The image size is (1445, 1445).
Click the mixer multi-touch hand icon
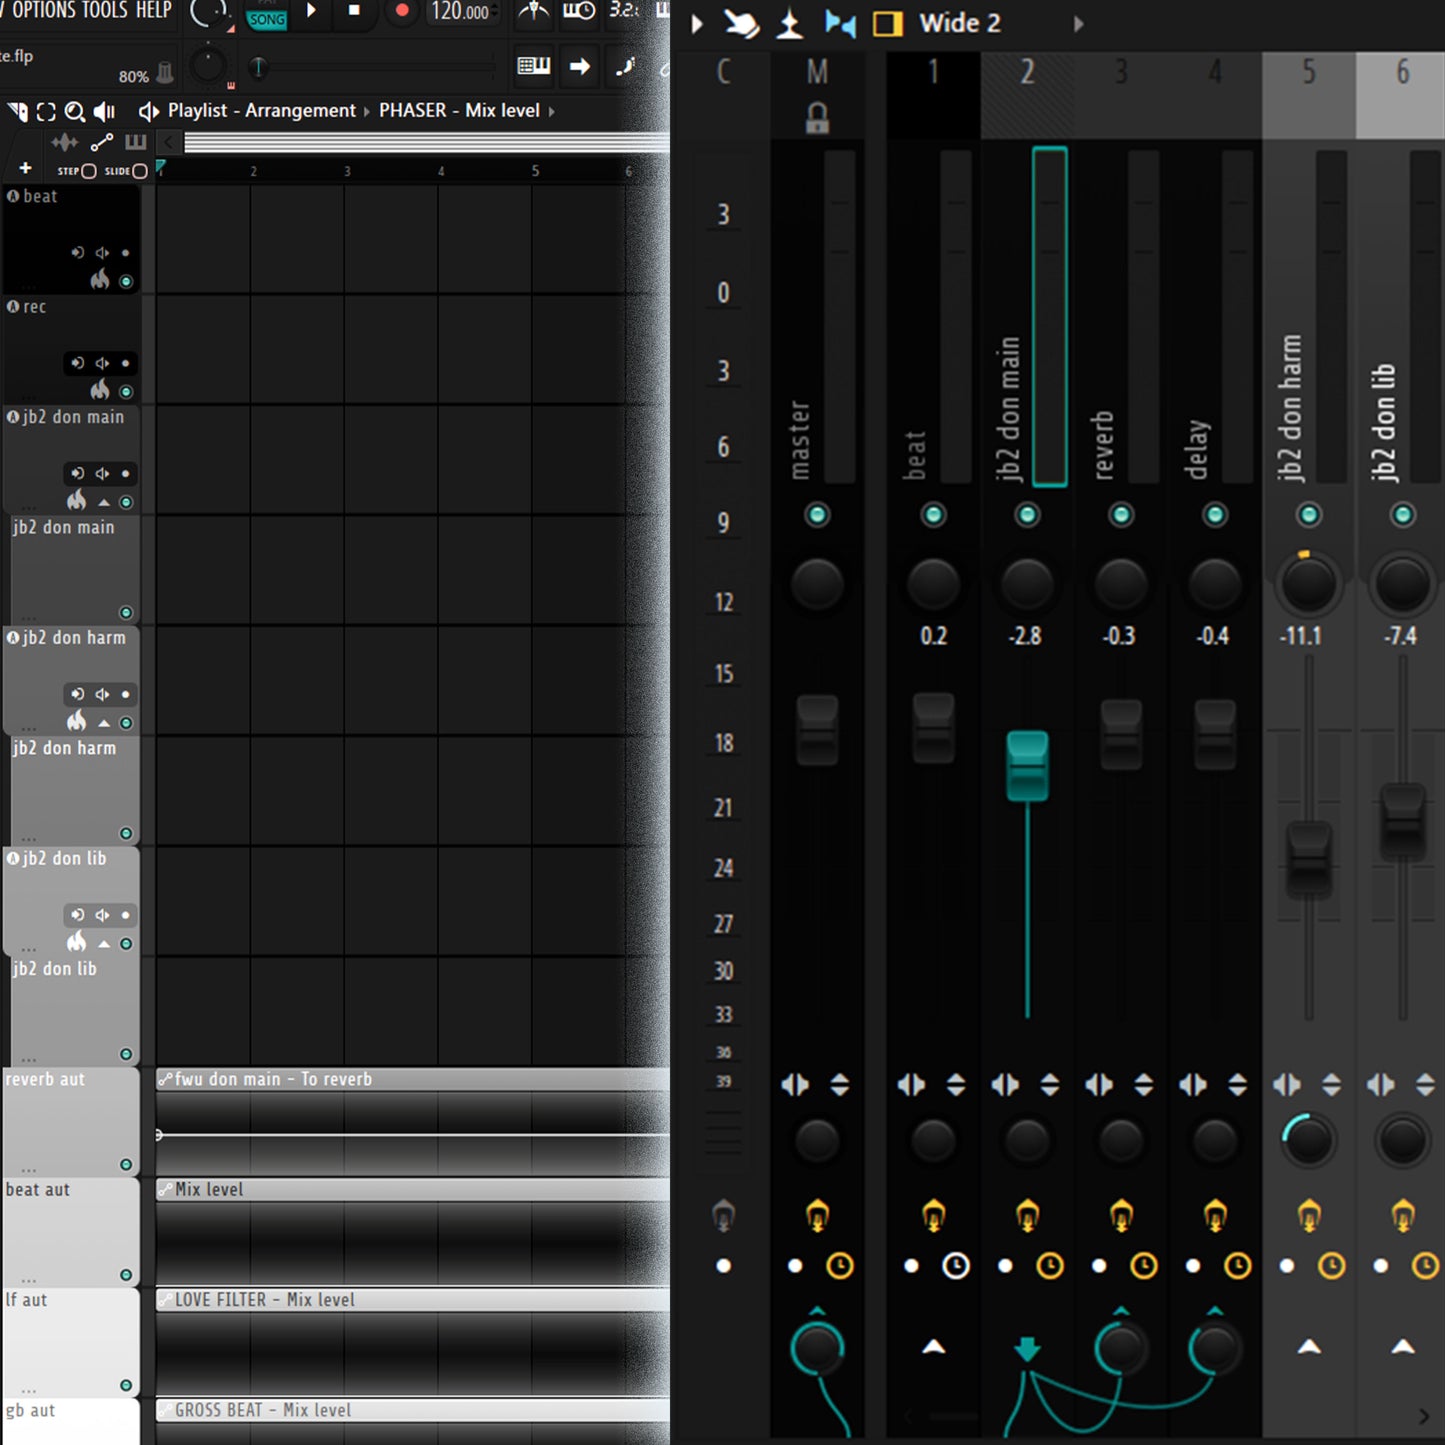(x=741, y=23)
